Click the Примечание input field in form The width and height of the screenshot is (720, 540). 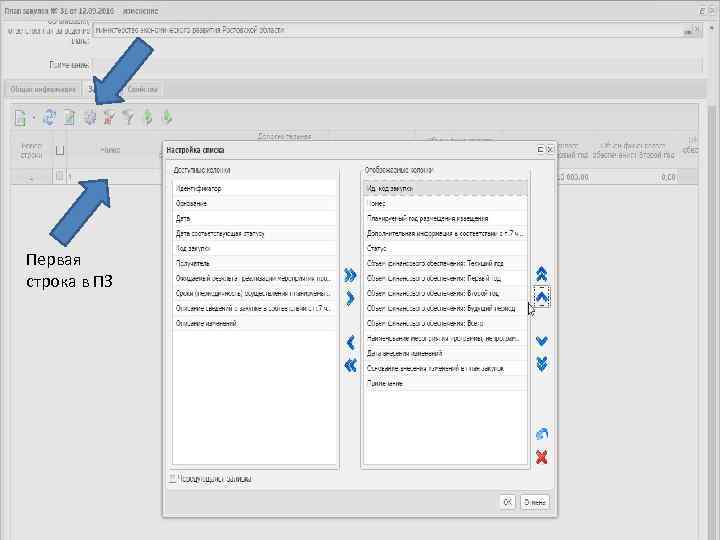click(397, 65)
